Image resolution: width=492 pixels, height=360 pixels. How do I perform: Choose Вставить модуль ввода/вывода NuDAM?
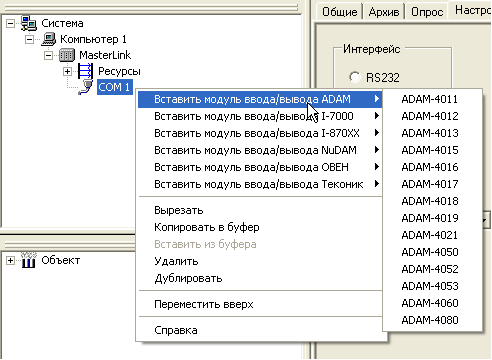(x=260, y=150)
